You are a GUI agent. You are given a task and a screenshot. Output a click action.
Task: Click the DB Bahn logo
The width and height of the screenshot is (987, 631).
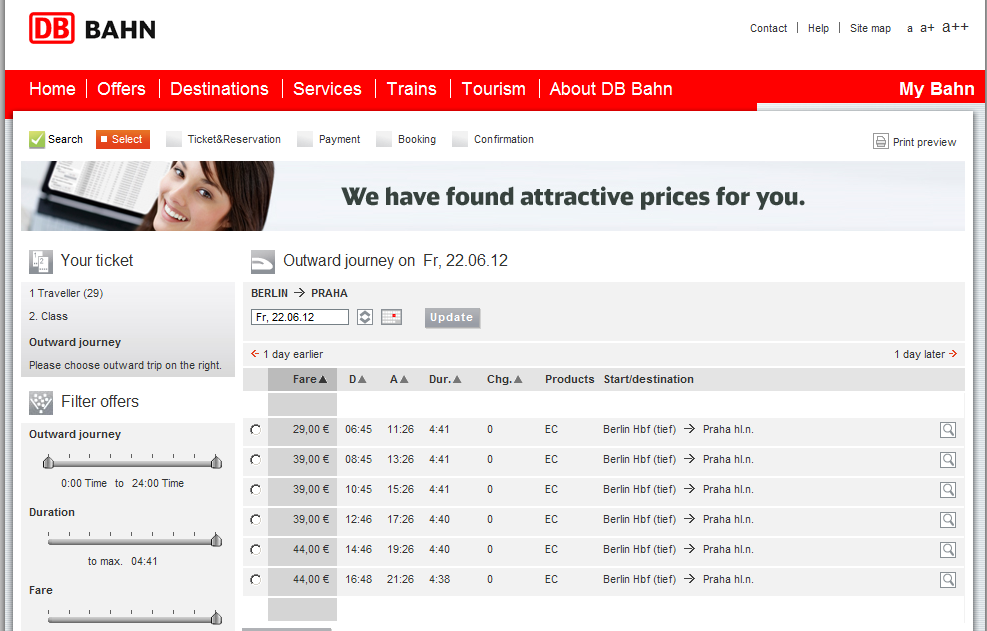pos(93,29)
